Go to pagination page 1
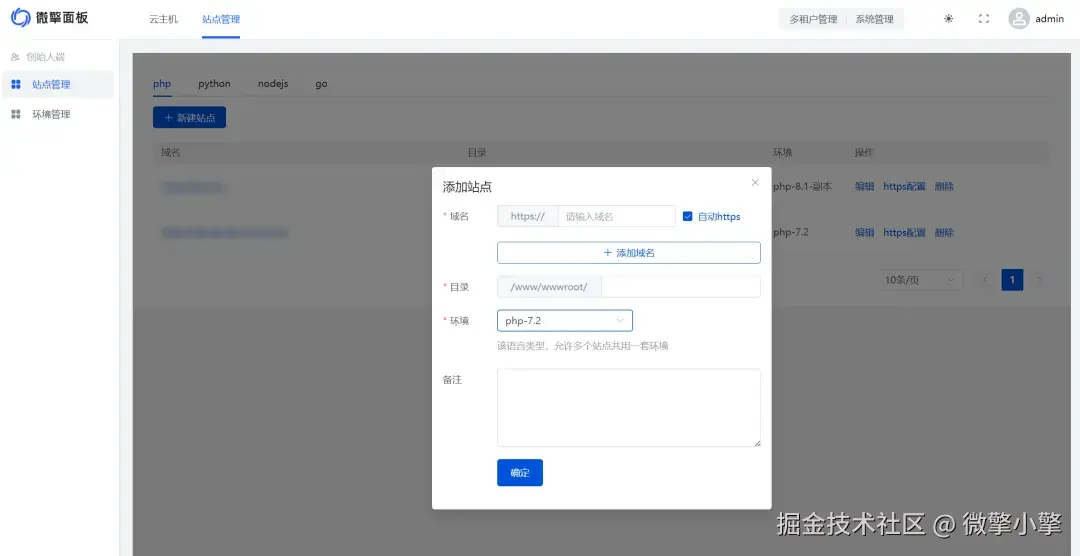 [x=1012, y=280]
